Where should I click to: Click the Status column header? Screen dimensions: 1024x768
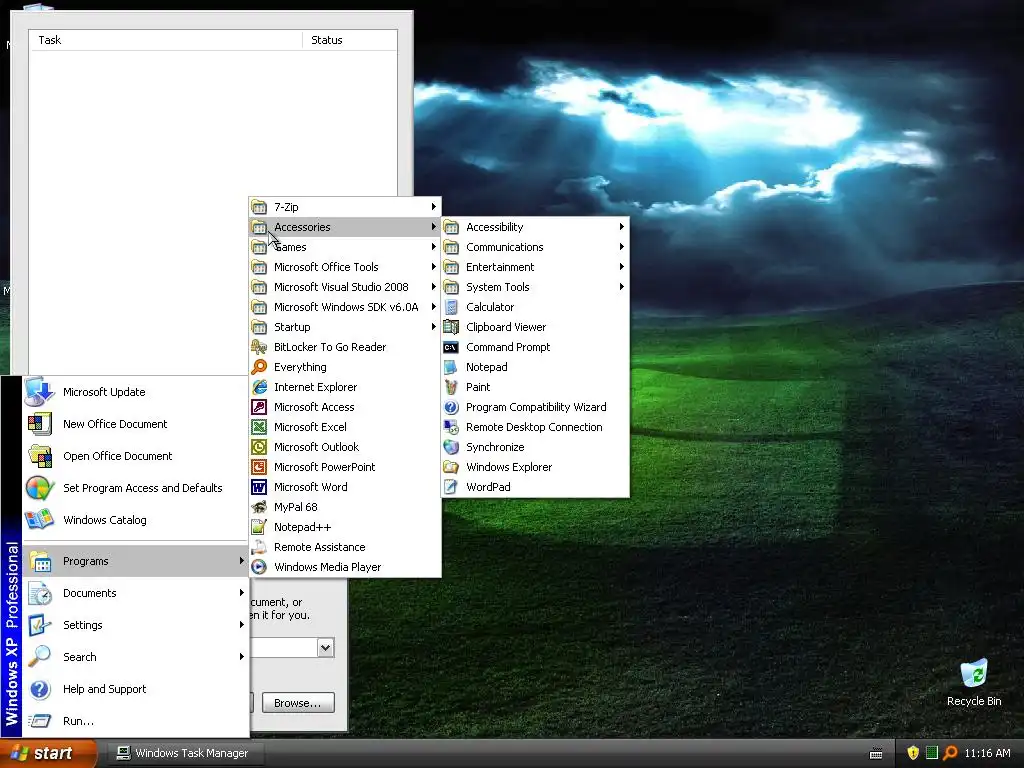349,40
